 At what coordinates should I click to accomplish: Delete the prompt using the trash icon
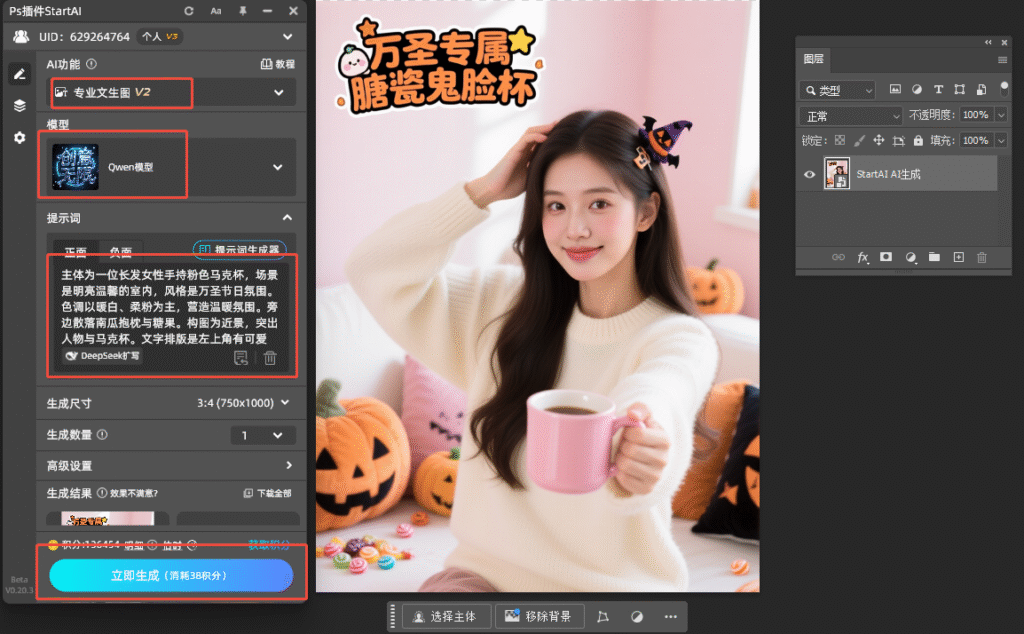tap(270, 357)
